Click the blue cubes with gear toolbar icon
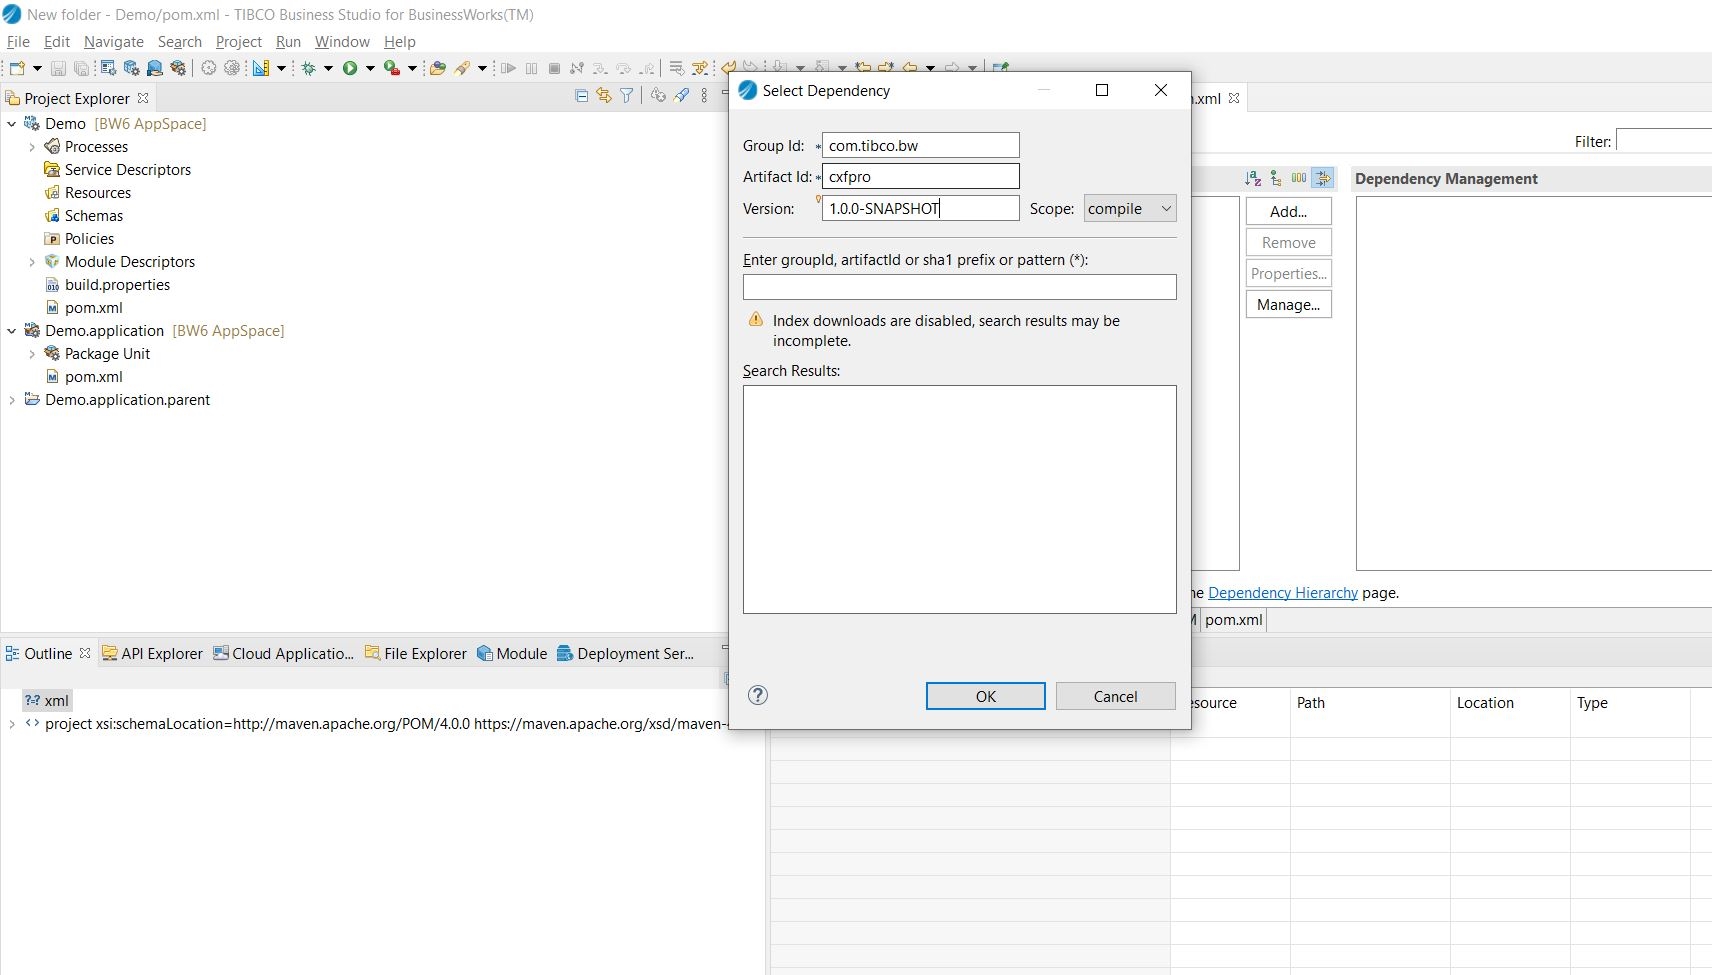The image size is (1712, 975). coord(131,68)
